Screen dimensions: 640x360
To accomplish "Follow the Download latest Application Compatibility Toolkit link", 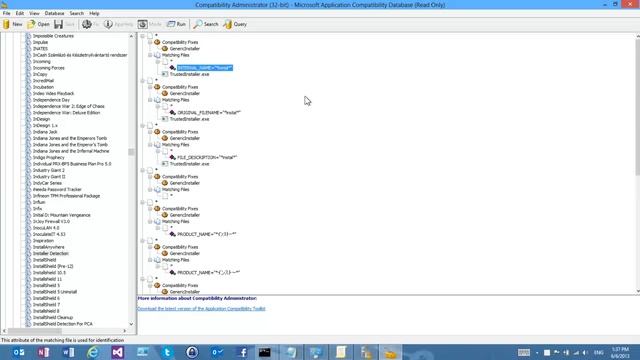I will click(201, 309).
